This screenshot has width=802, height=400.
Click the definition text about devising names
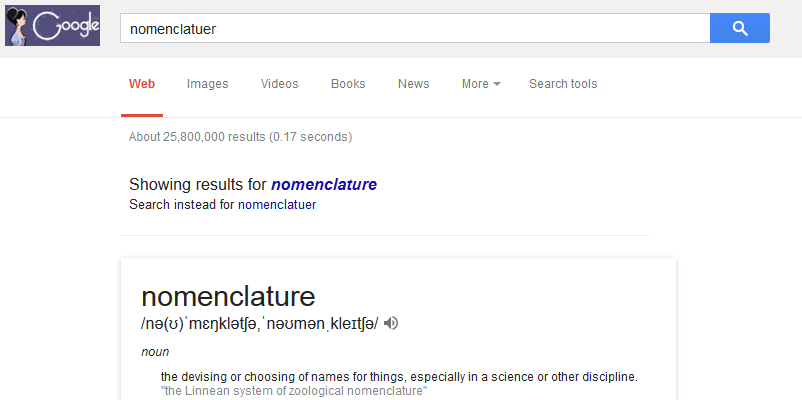(399, 377)
